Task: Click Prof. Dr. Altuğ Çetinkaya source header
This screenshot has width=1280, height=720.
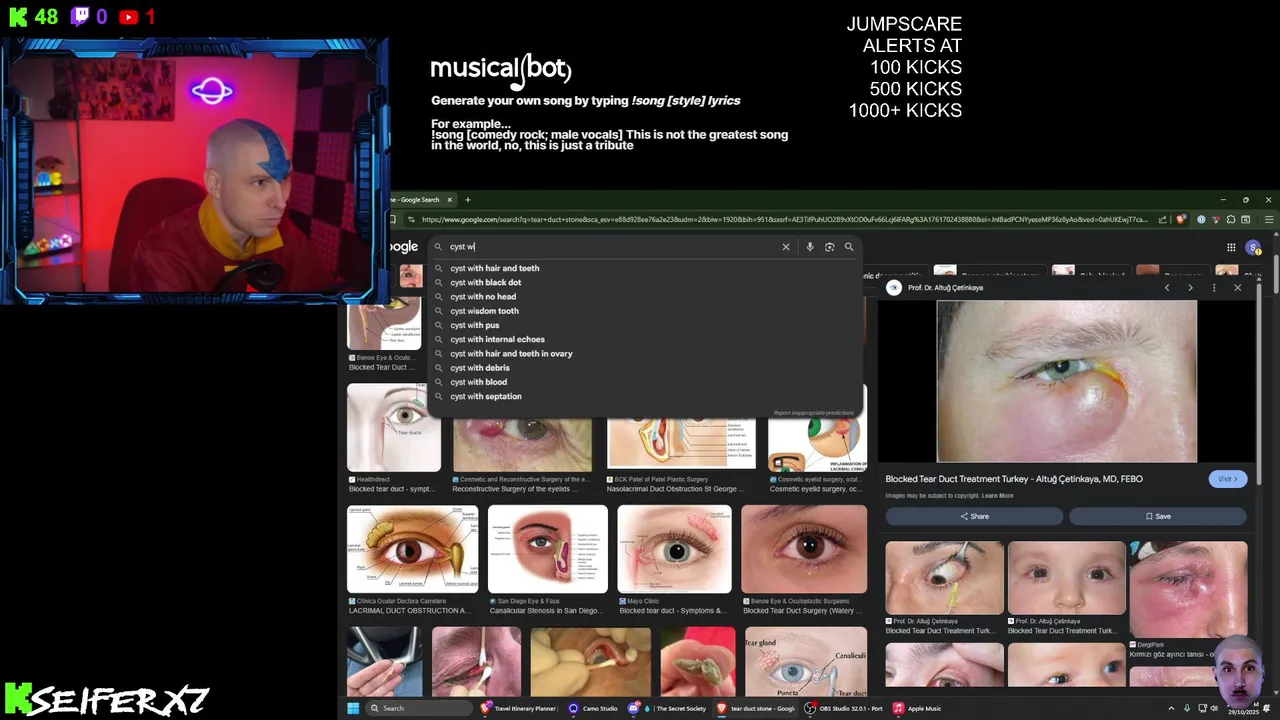Action: tap(937, 288)
